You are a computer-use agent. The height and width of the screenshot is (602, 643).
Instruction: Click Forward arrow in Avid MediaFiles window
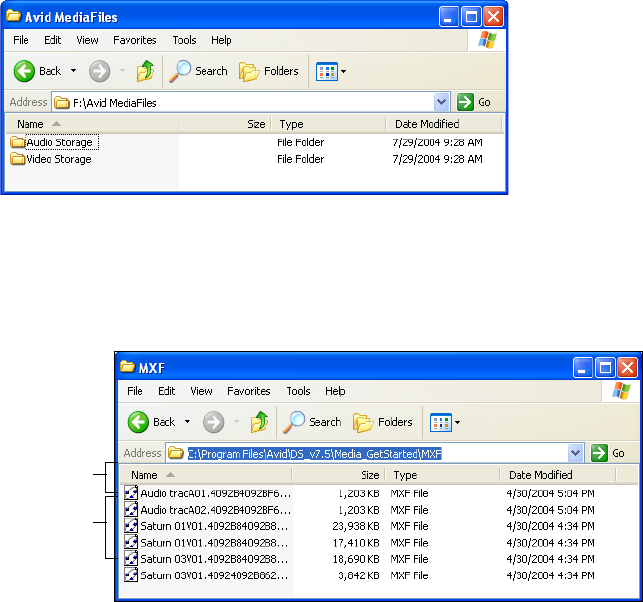click(100, 71)
